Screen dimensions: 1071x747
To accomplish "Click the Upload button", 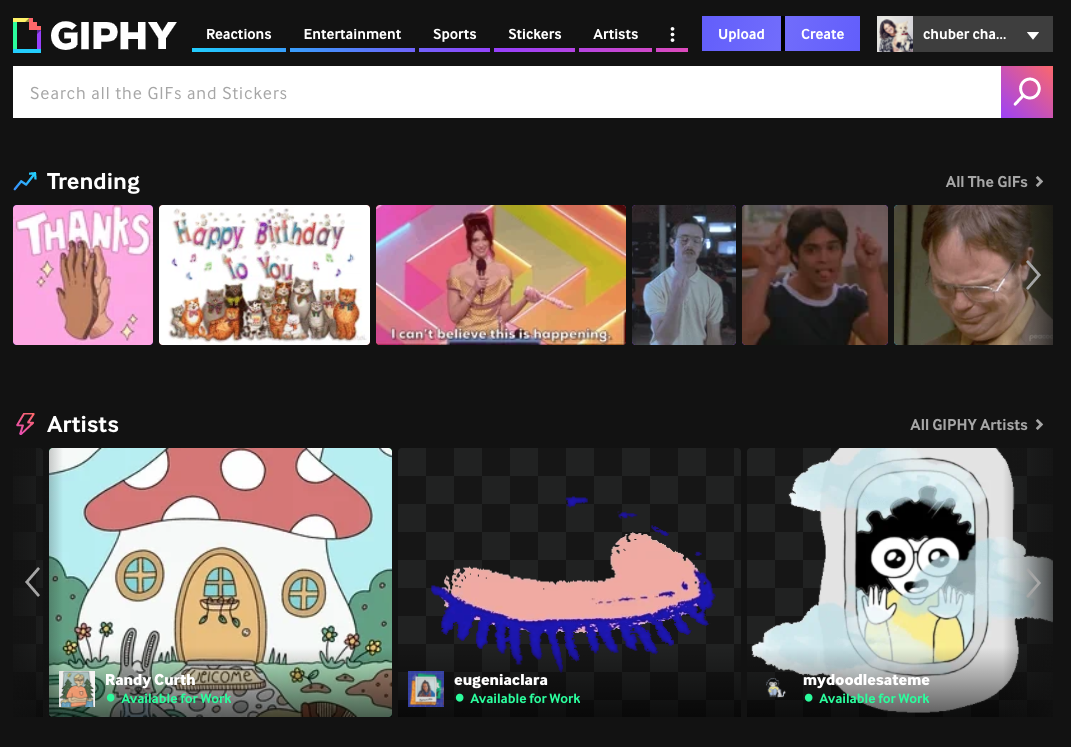I will click(741, 34).
